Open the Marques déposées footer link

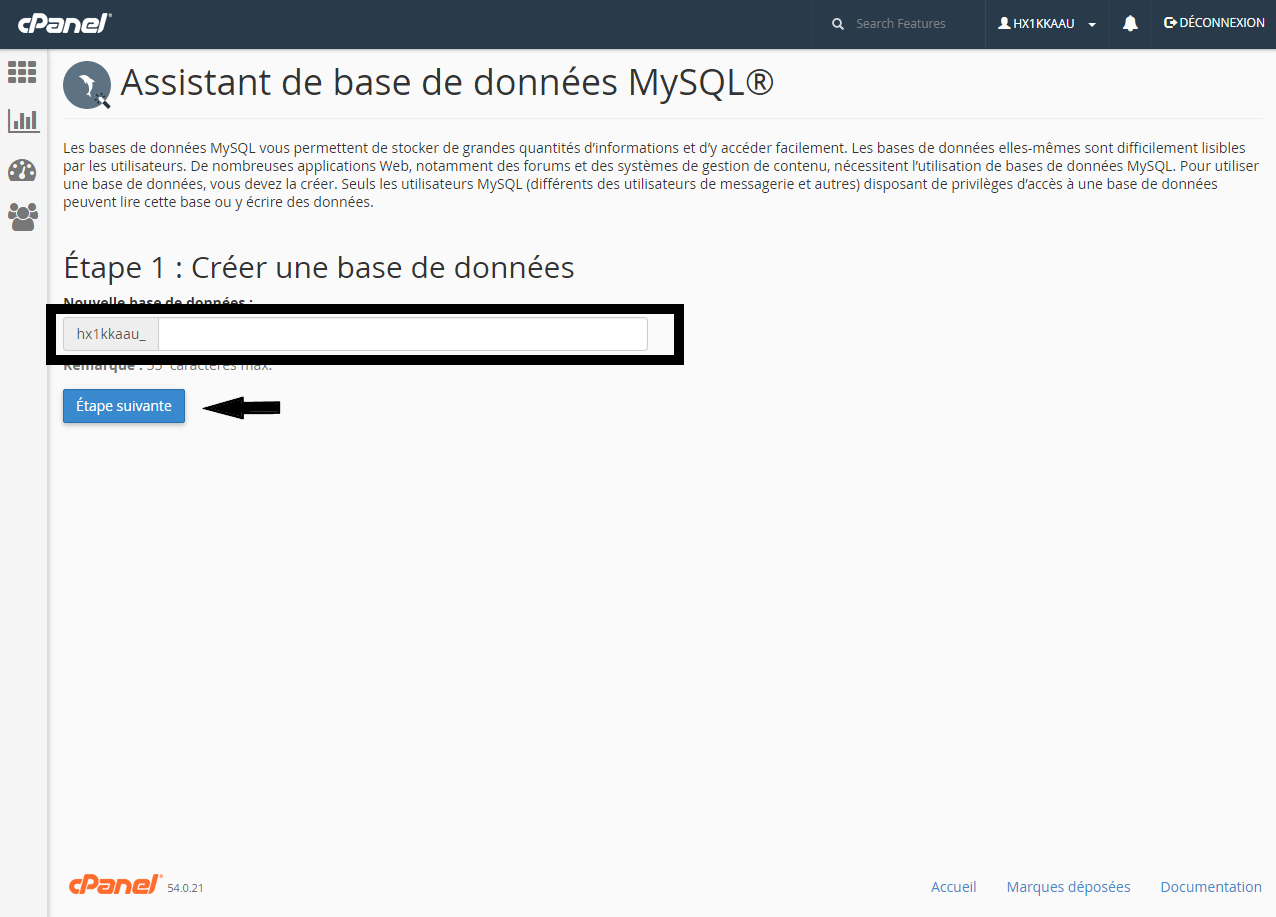pyautogui.click(x=1069, y=887)
